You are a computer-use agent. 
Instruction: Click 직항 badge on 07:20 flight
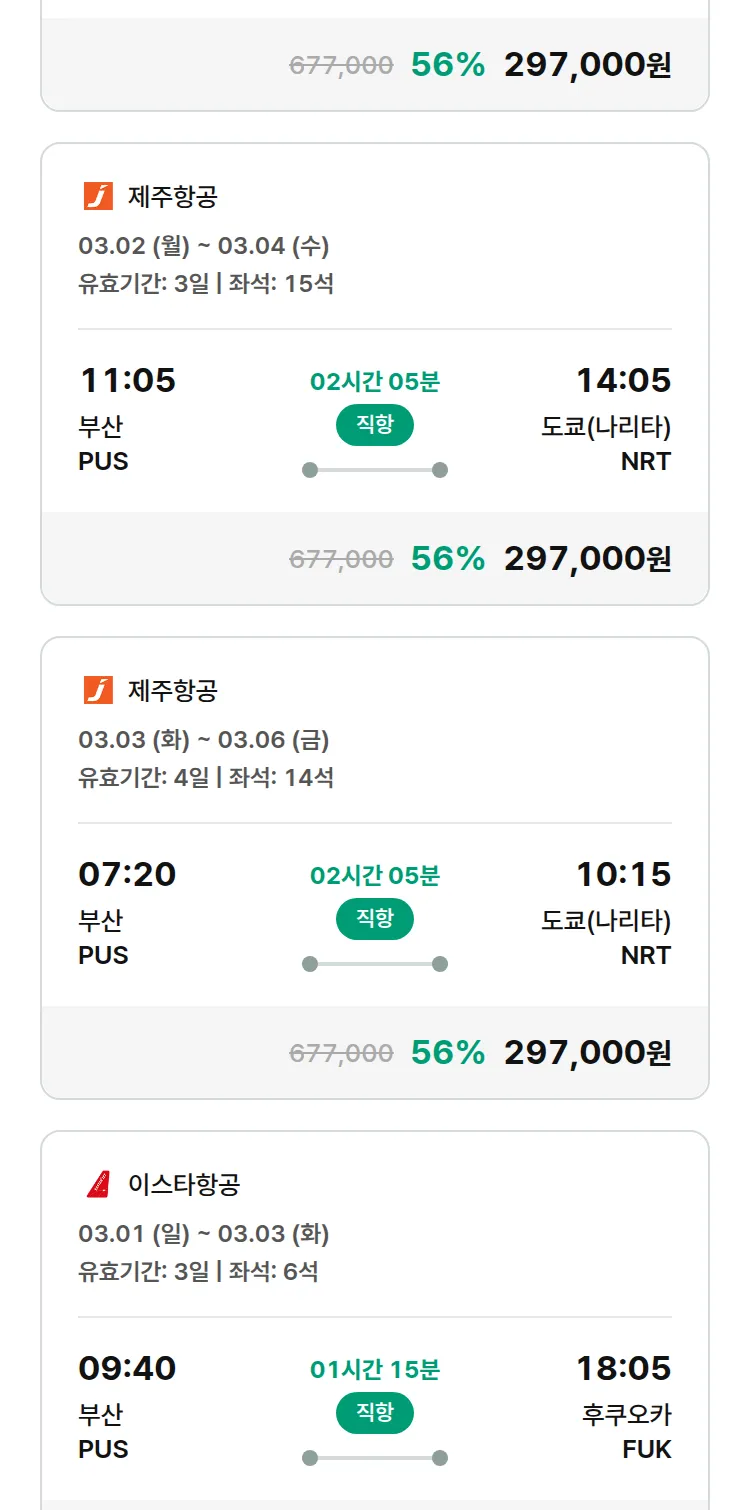[374, 919]
